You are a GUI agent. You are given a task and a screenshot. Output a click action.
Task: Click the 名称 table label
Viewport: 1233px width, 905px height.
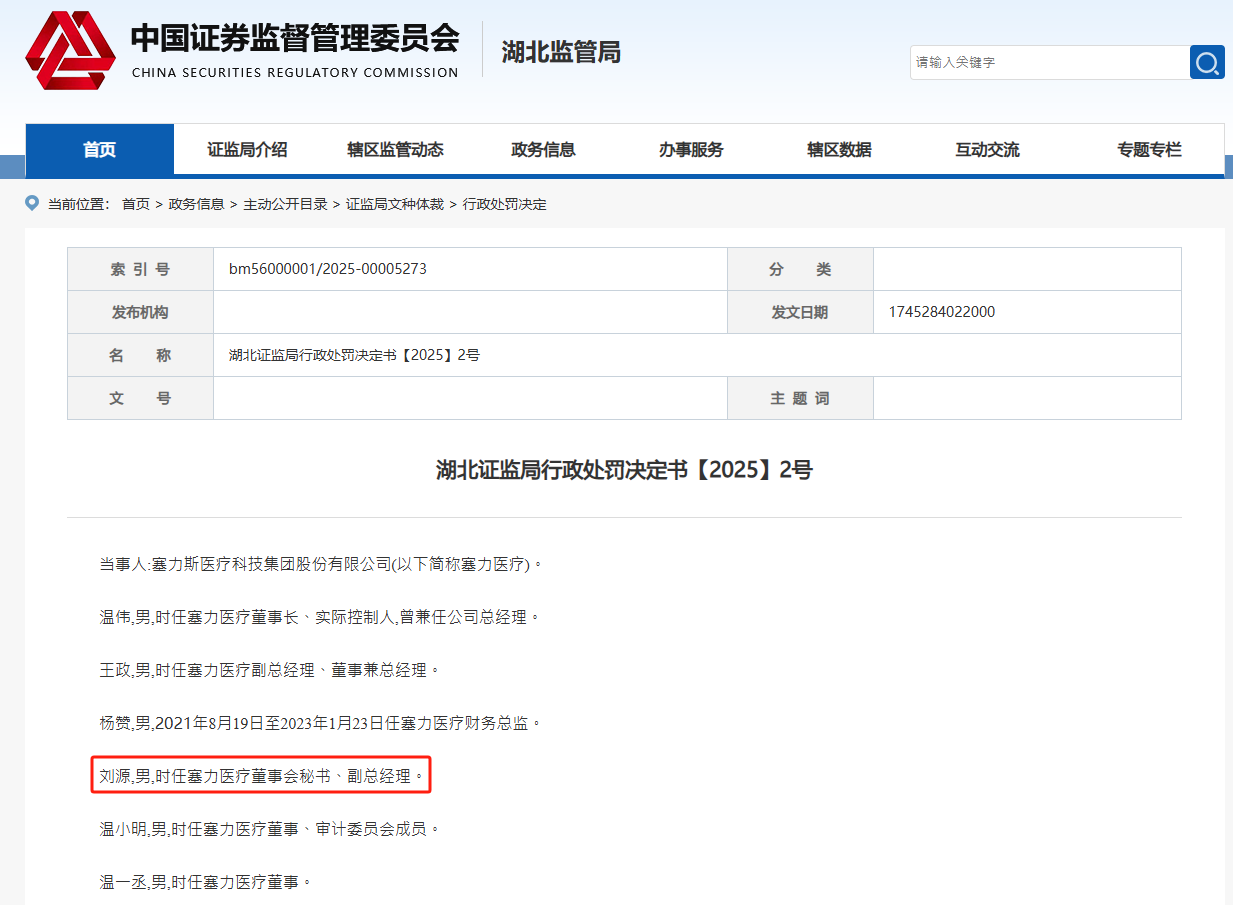coord(140,355)
